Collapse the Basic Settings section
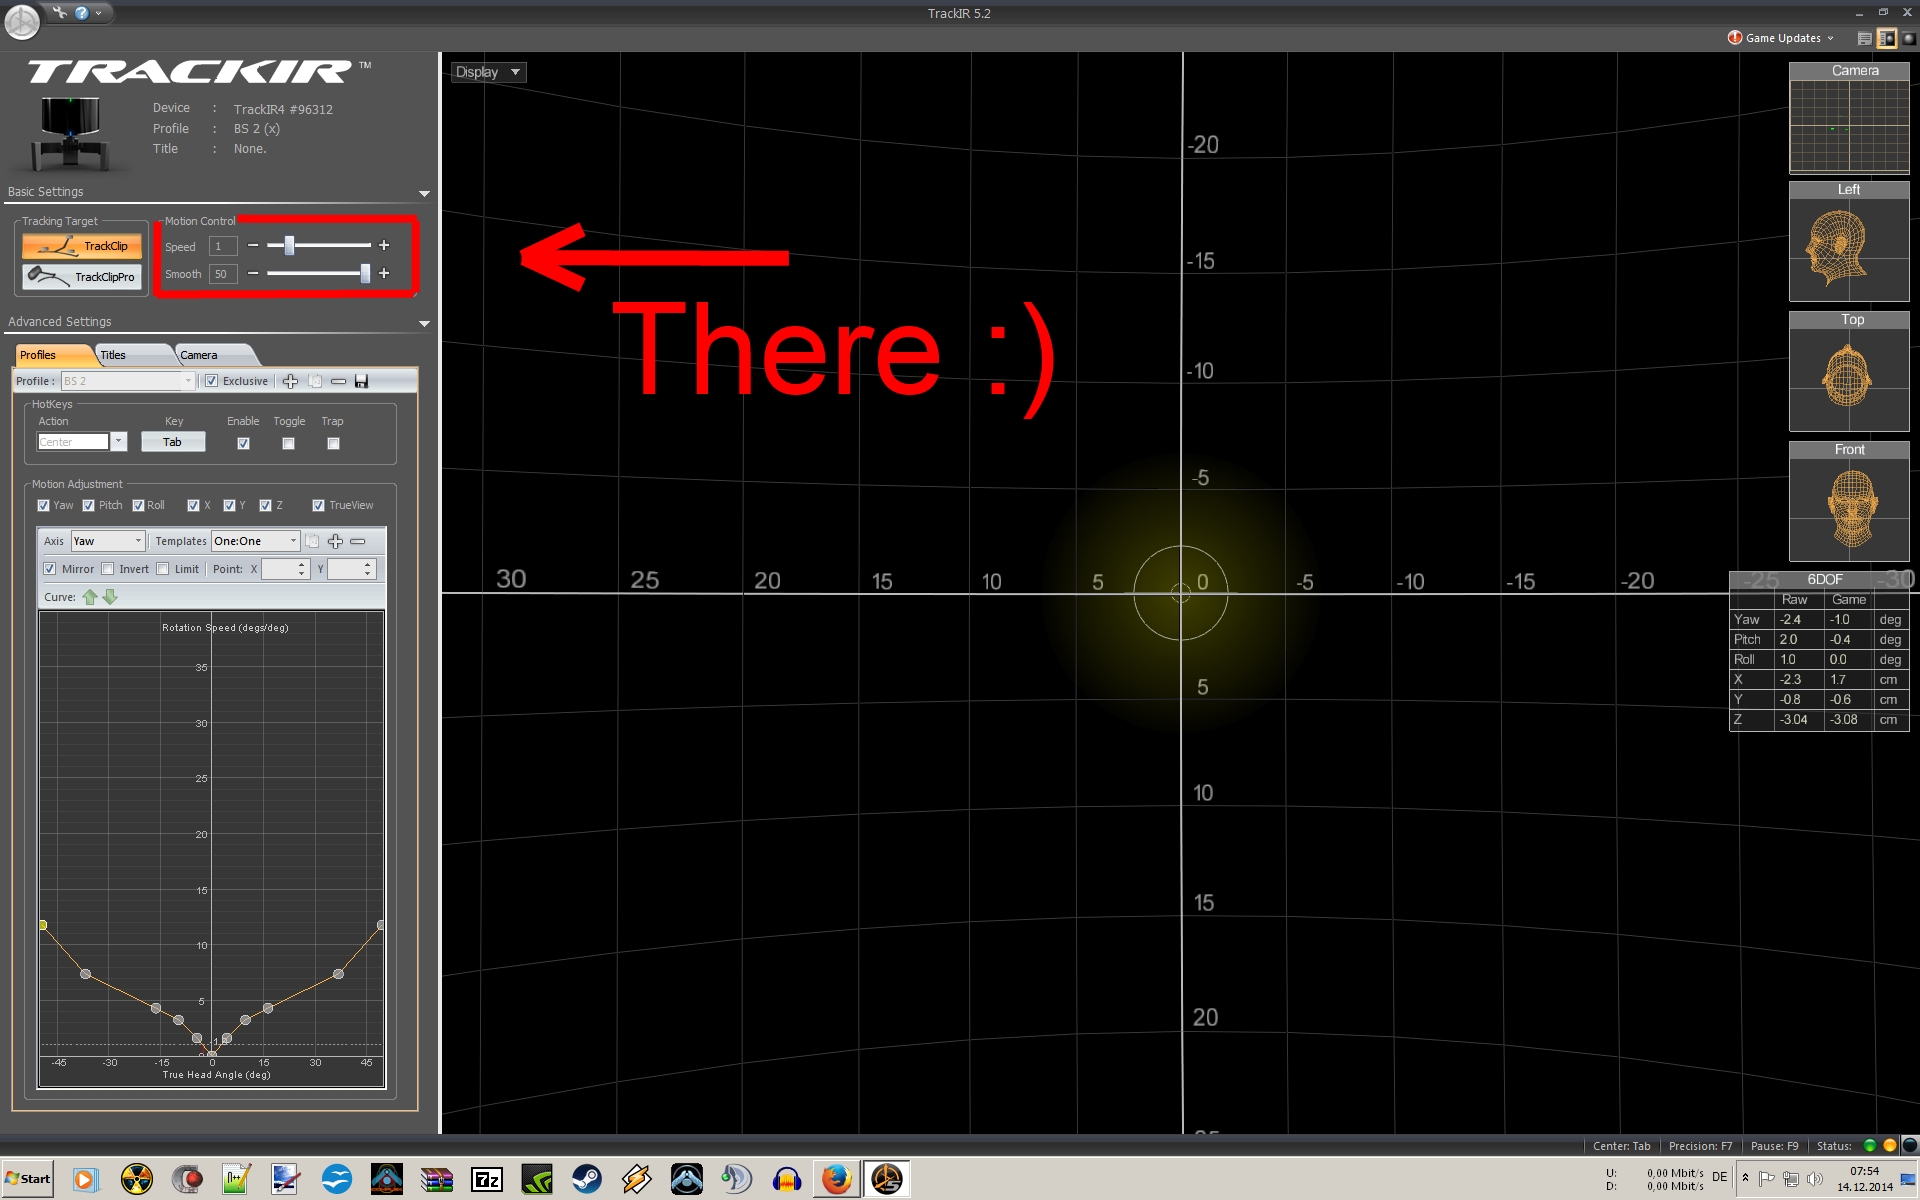The width and height of the screenshot is (1920, 1200). (x=424, y=193)
